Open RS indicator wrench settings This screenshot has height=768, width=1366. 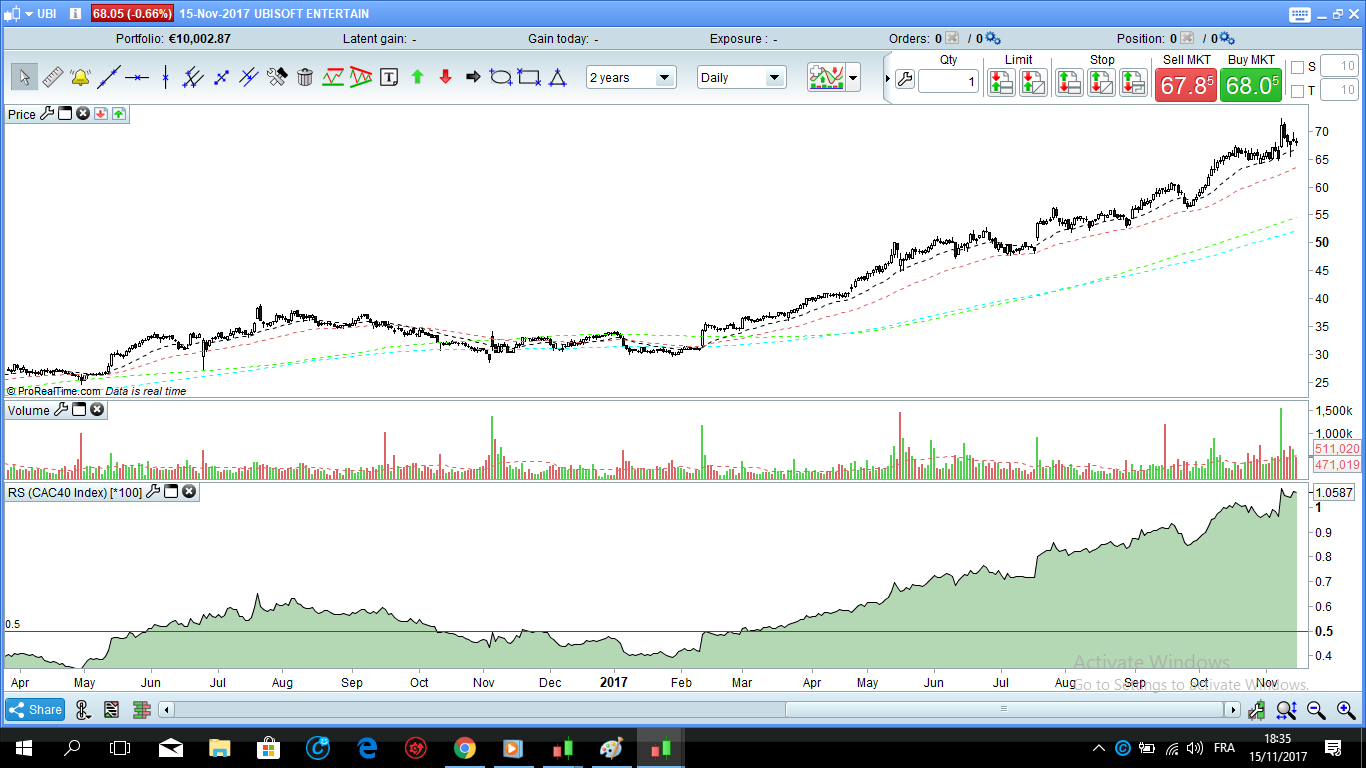click(153, 492)
